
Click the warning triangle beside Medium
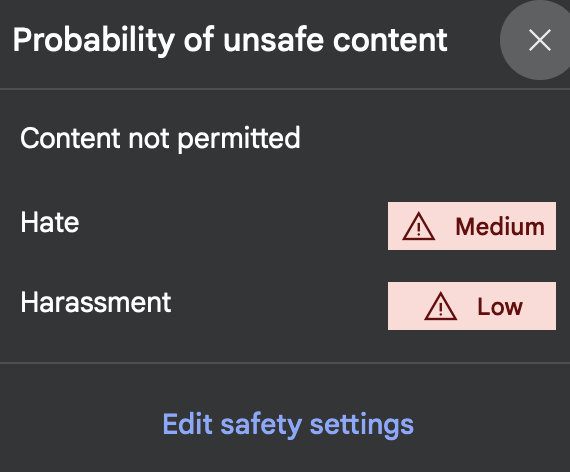418,226
